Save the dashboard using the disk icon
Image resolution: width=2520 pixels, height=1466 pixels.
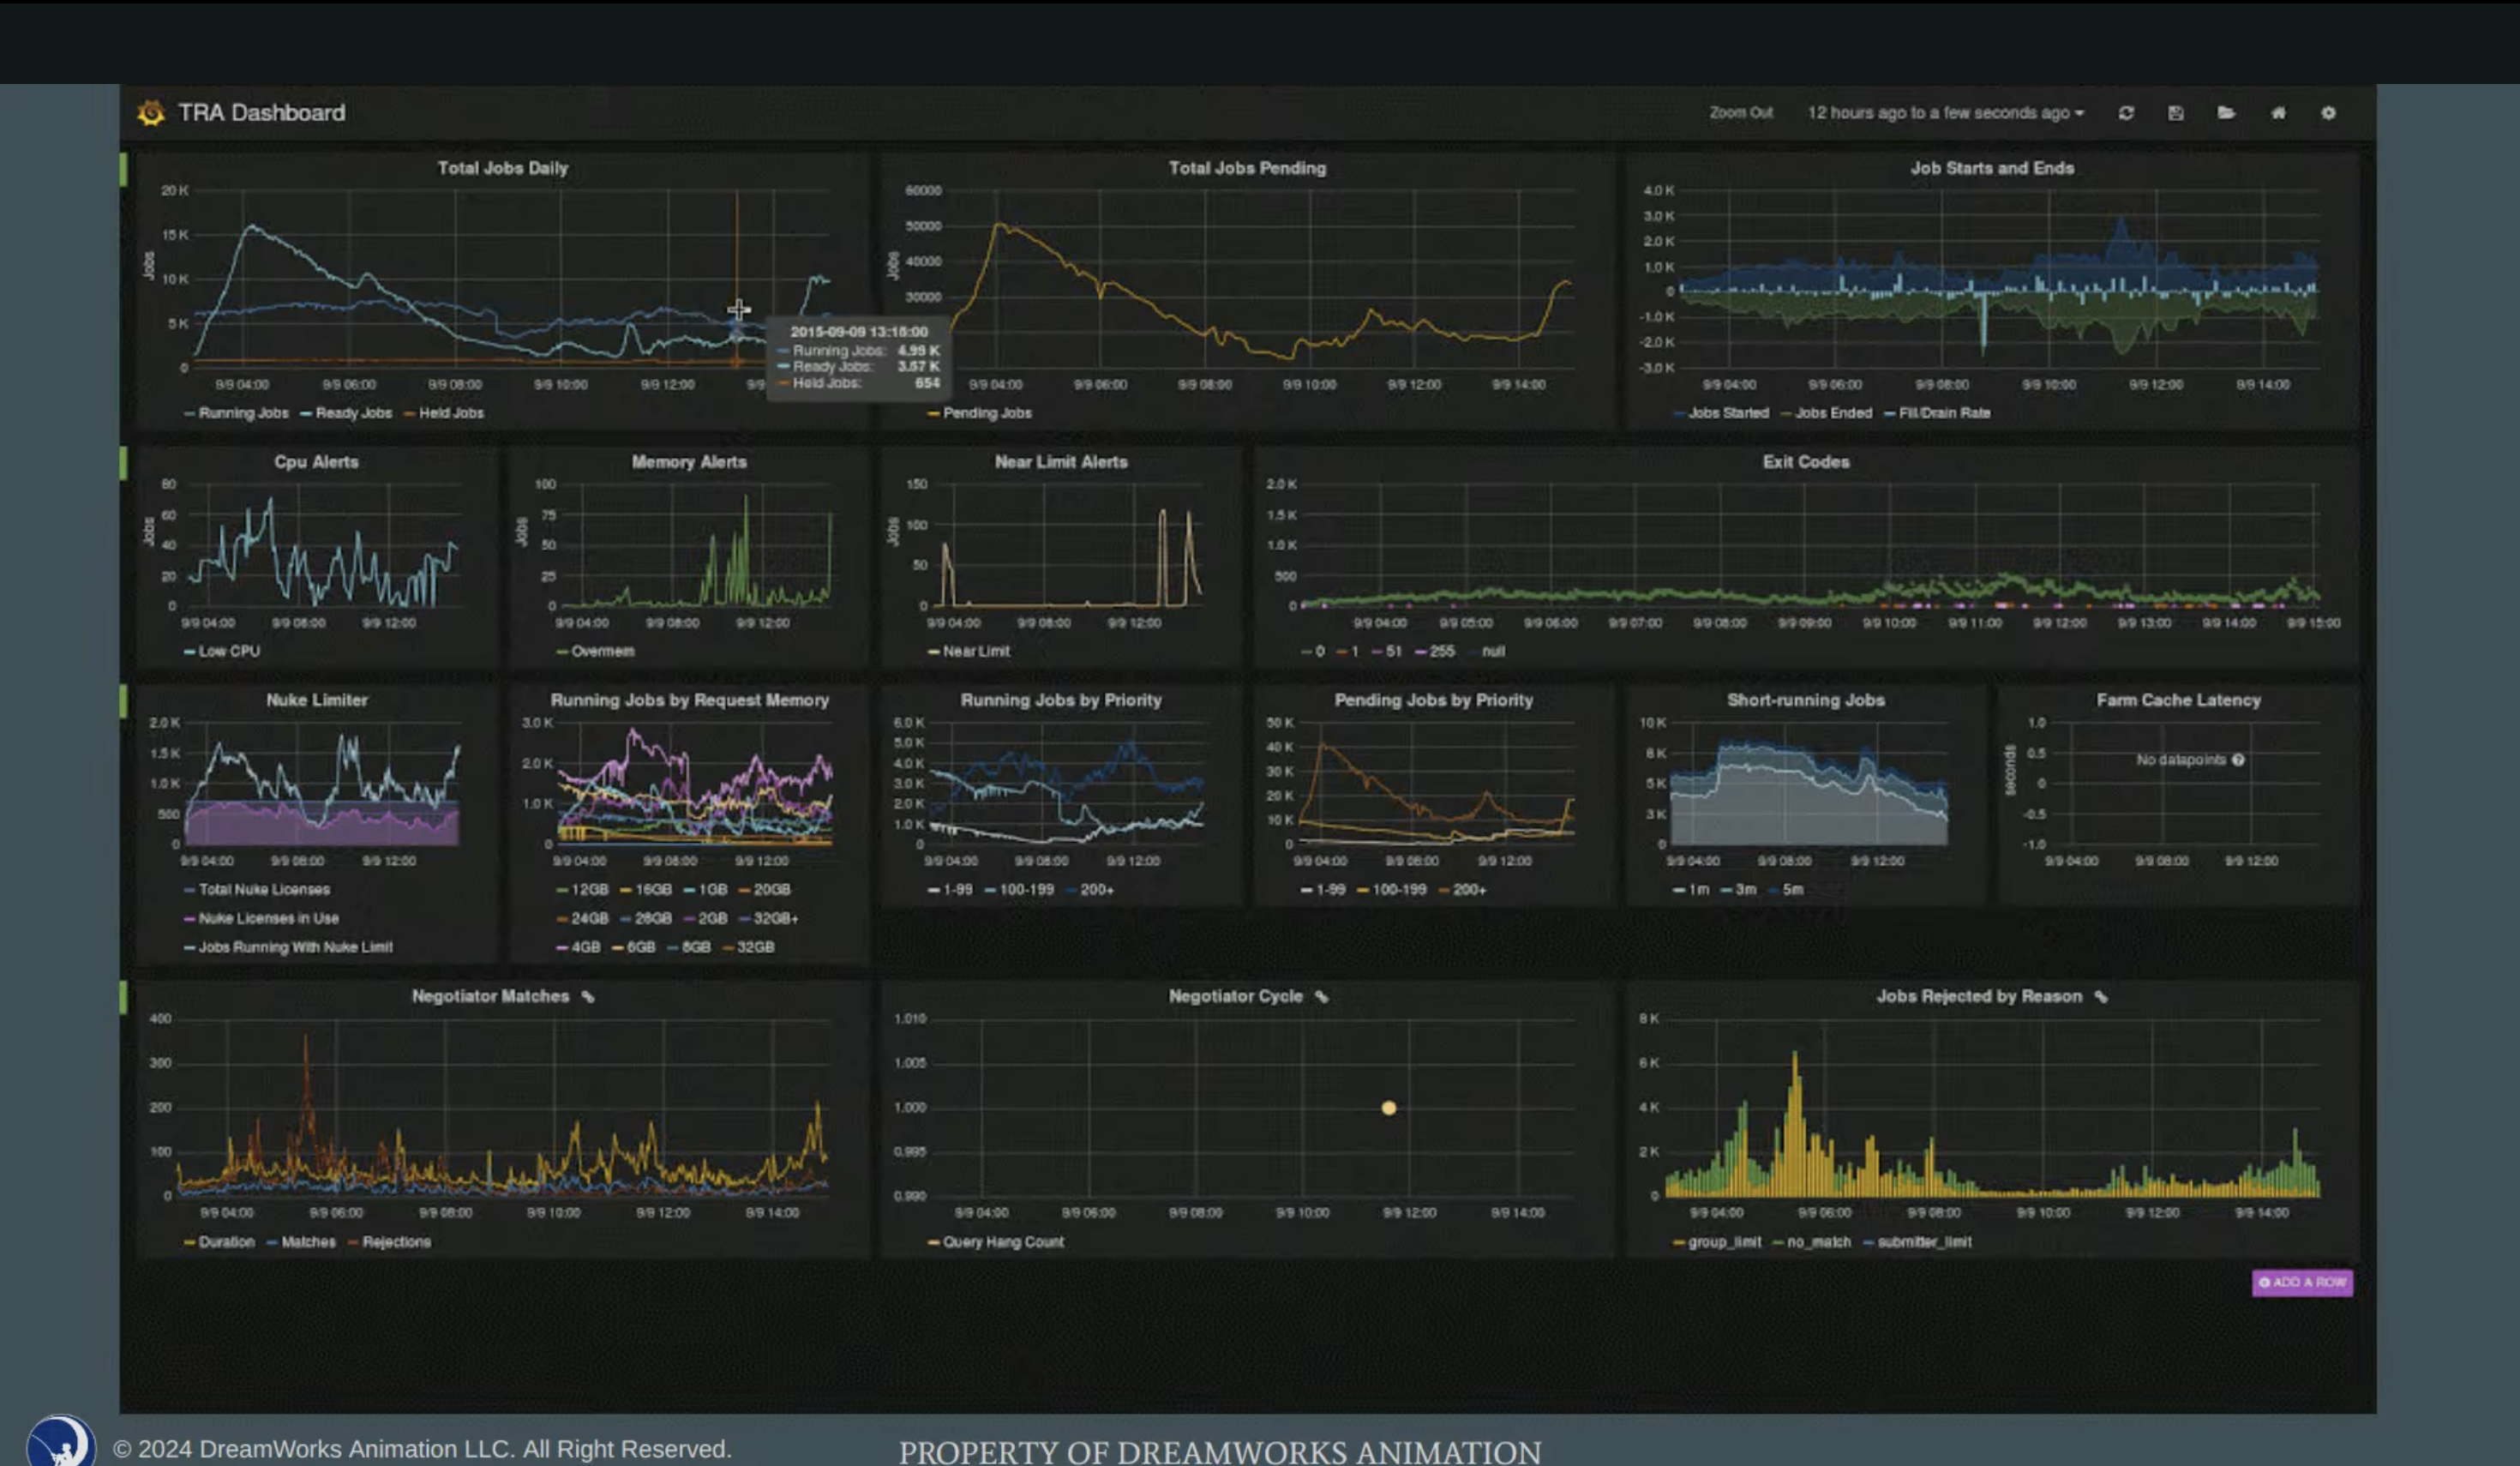click(2176, 113)
